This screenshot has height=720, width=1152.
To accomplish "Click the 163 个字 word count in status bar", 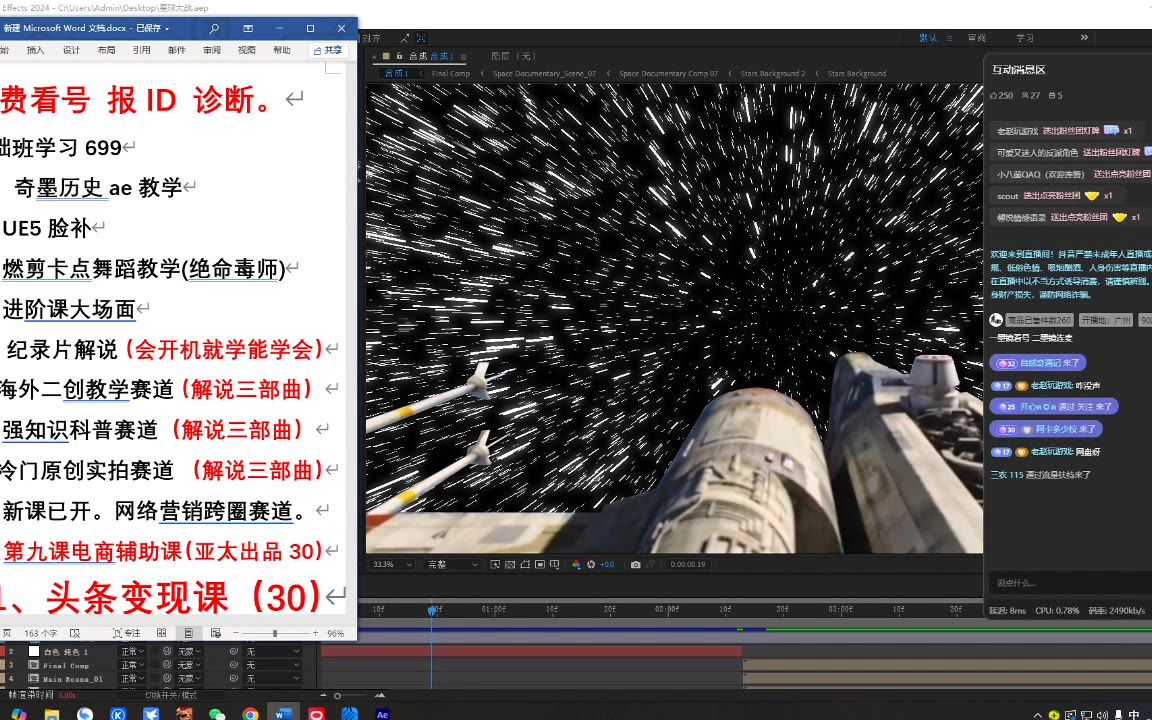I will (x=40, y=633).
